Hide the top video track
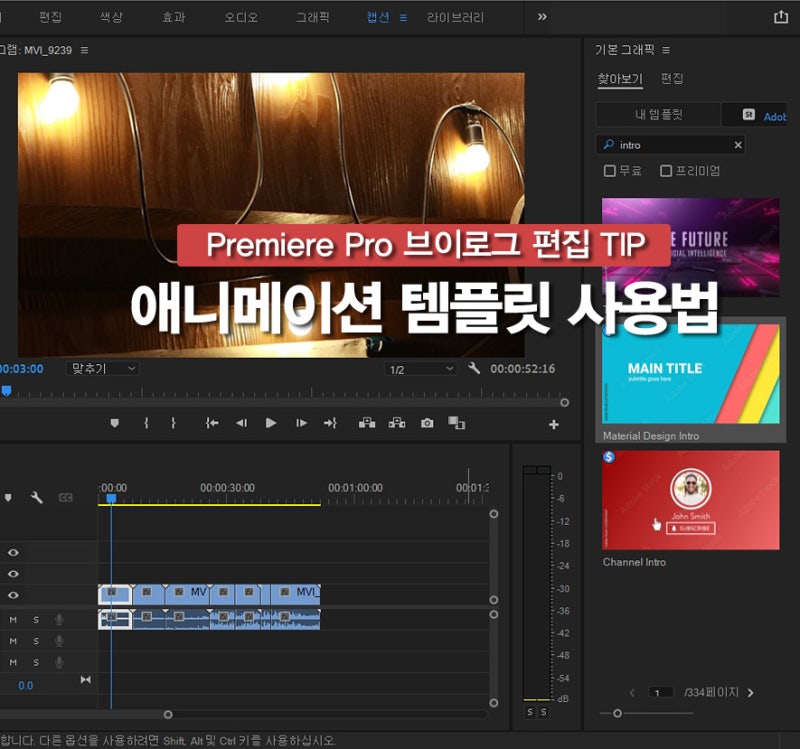The image size is (800, 749). pos(13,553)
